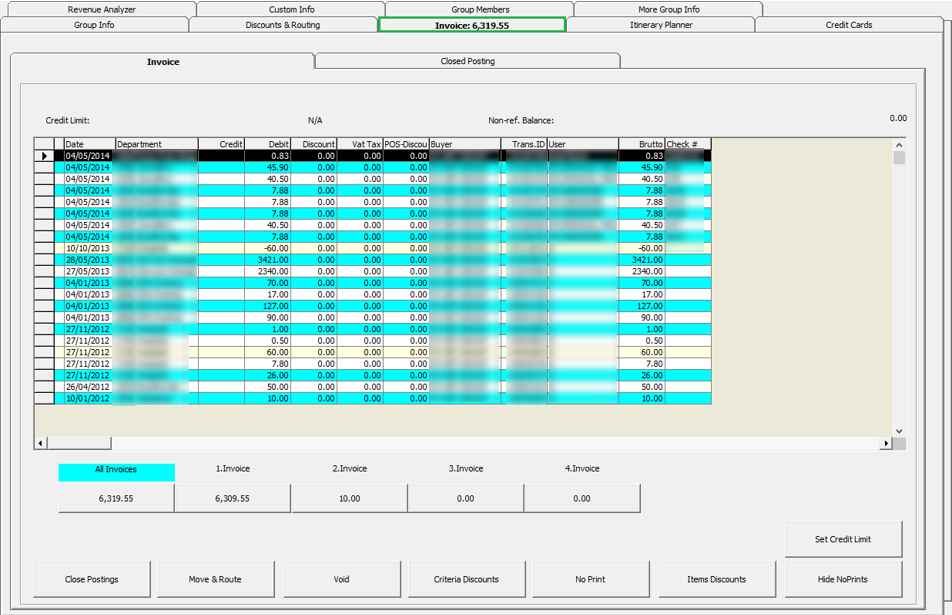The height and width of the screenshot is (615, 952).
Task: Click the Close Postings button
Action: (92, 579)
